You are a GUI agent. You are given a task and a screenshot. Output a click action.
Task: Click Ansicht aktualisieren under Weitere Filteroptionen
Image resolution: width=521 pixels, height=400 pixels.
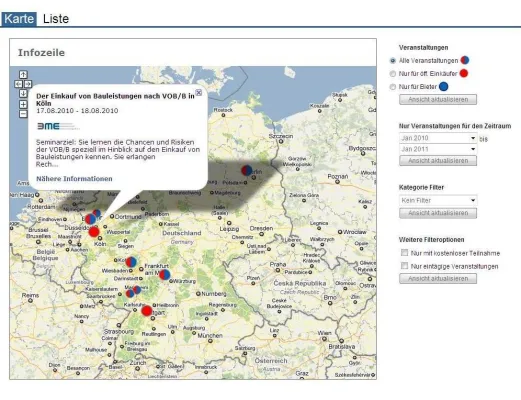click(x=438, y=278)
